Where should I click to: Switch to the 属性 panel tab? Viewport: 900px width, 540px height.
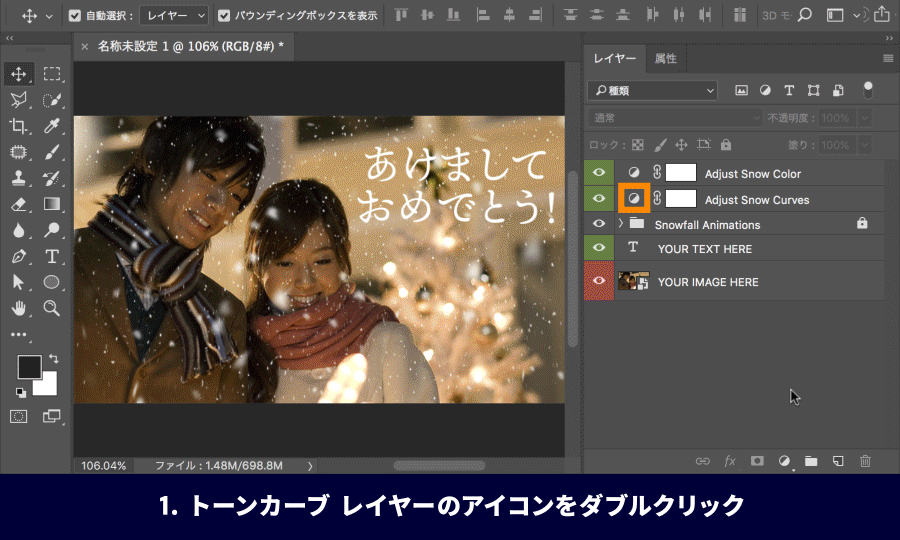(x=665, y=59)
